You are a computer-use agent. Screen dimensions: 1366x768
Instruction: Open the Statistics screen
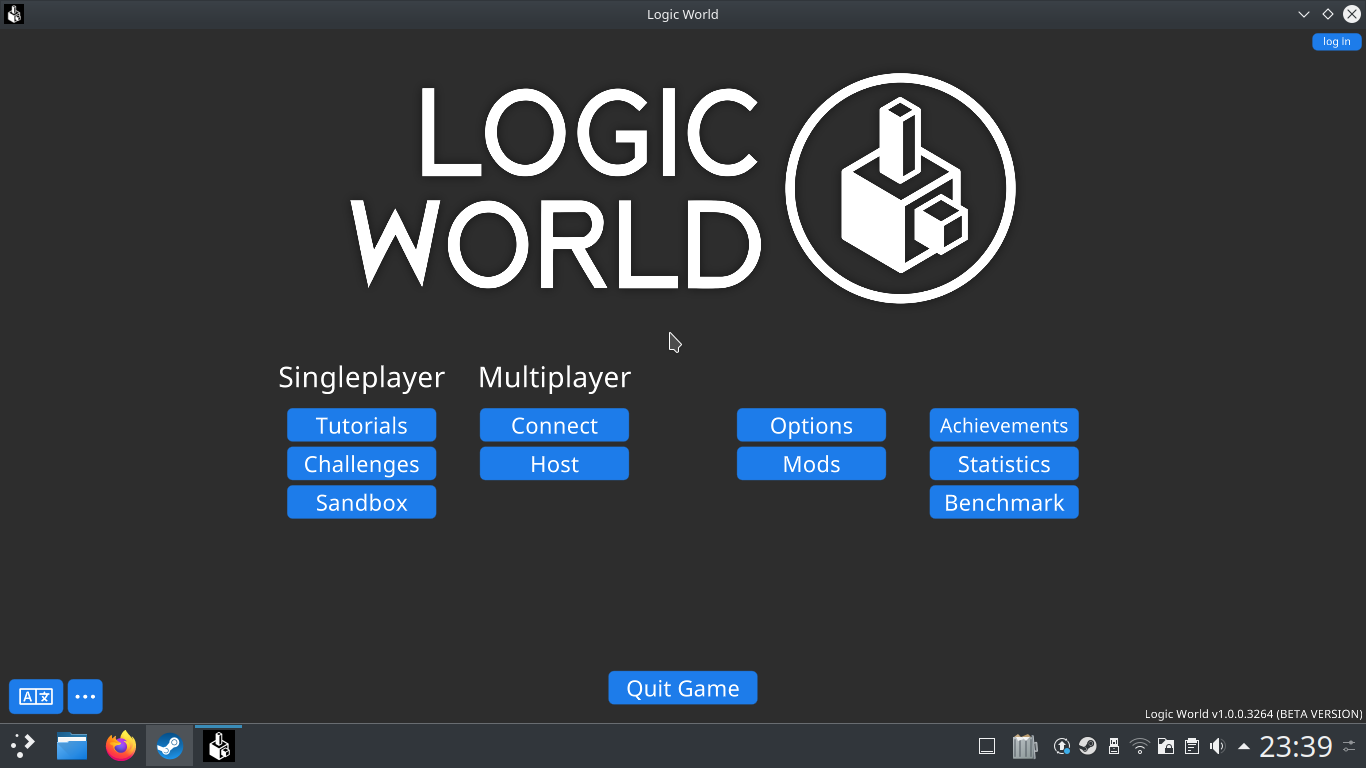[x=1004, y=464]
